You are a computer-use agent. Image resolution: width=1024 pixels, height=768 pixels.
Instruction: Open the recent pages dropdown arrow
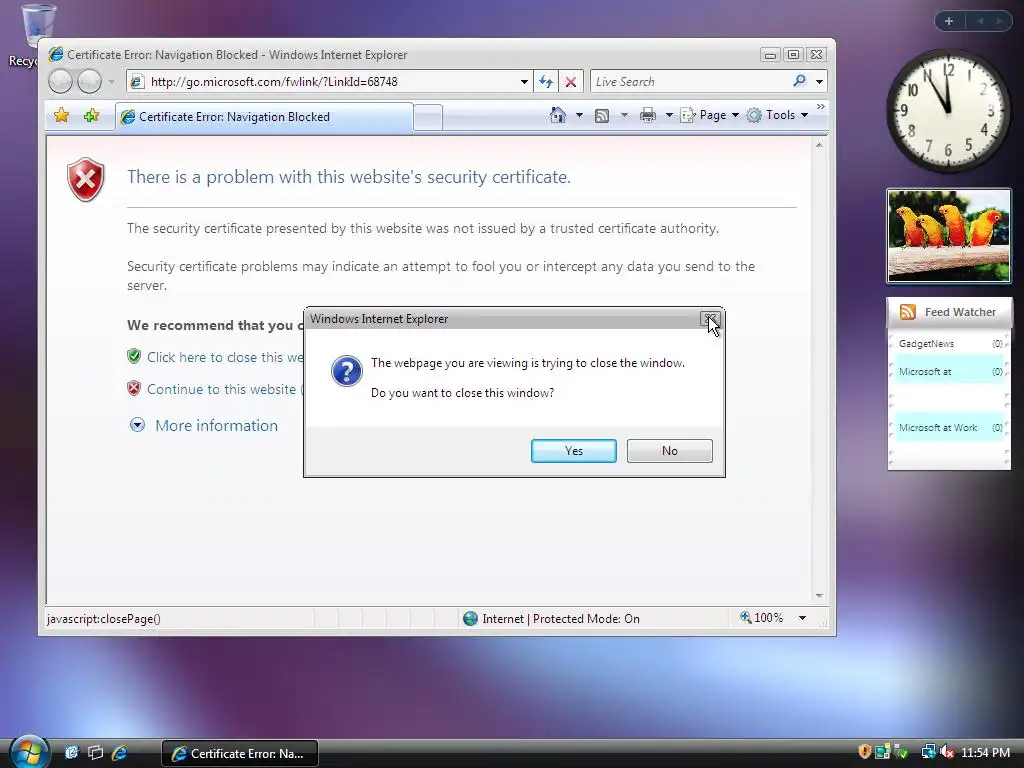point(111,82)
